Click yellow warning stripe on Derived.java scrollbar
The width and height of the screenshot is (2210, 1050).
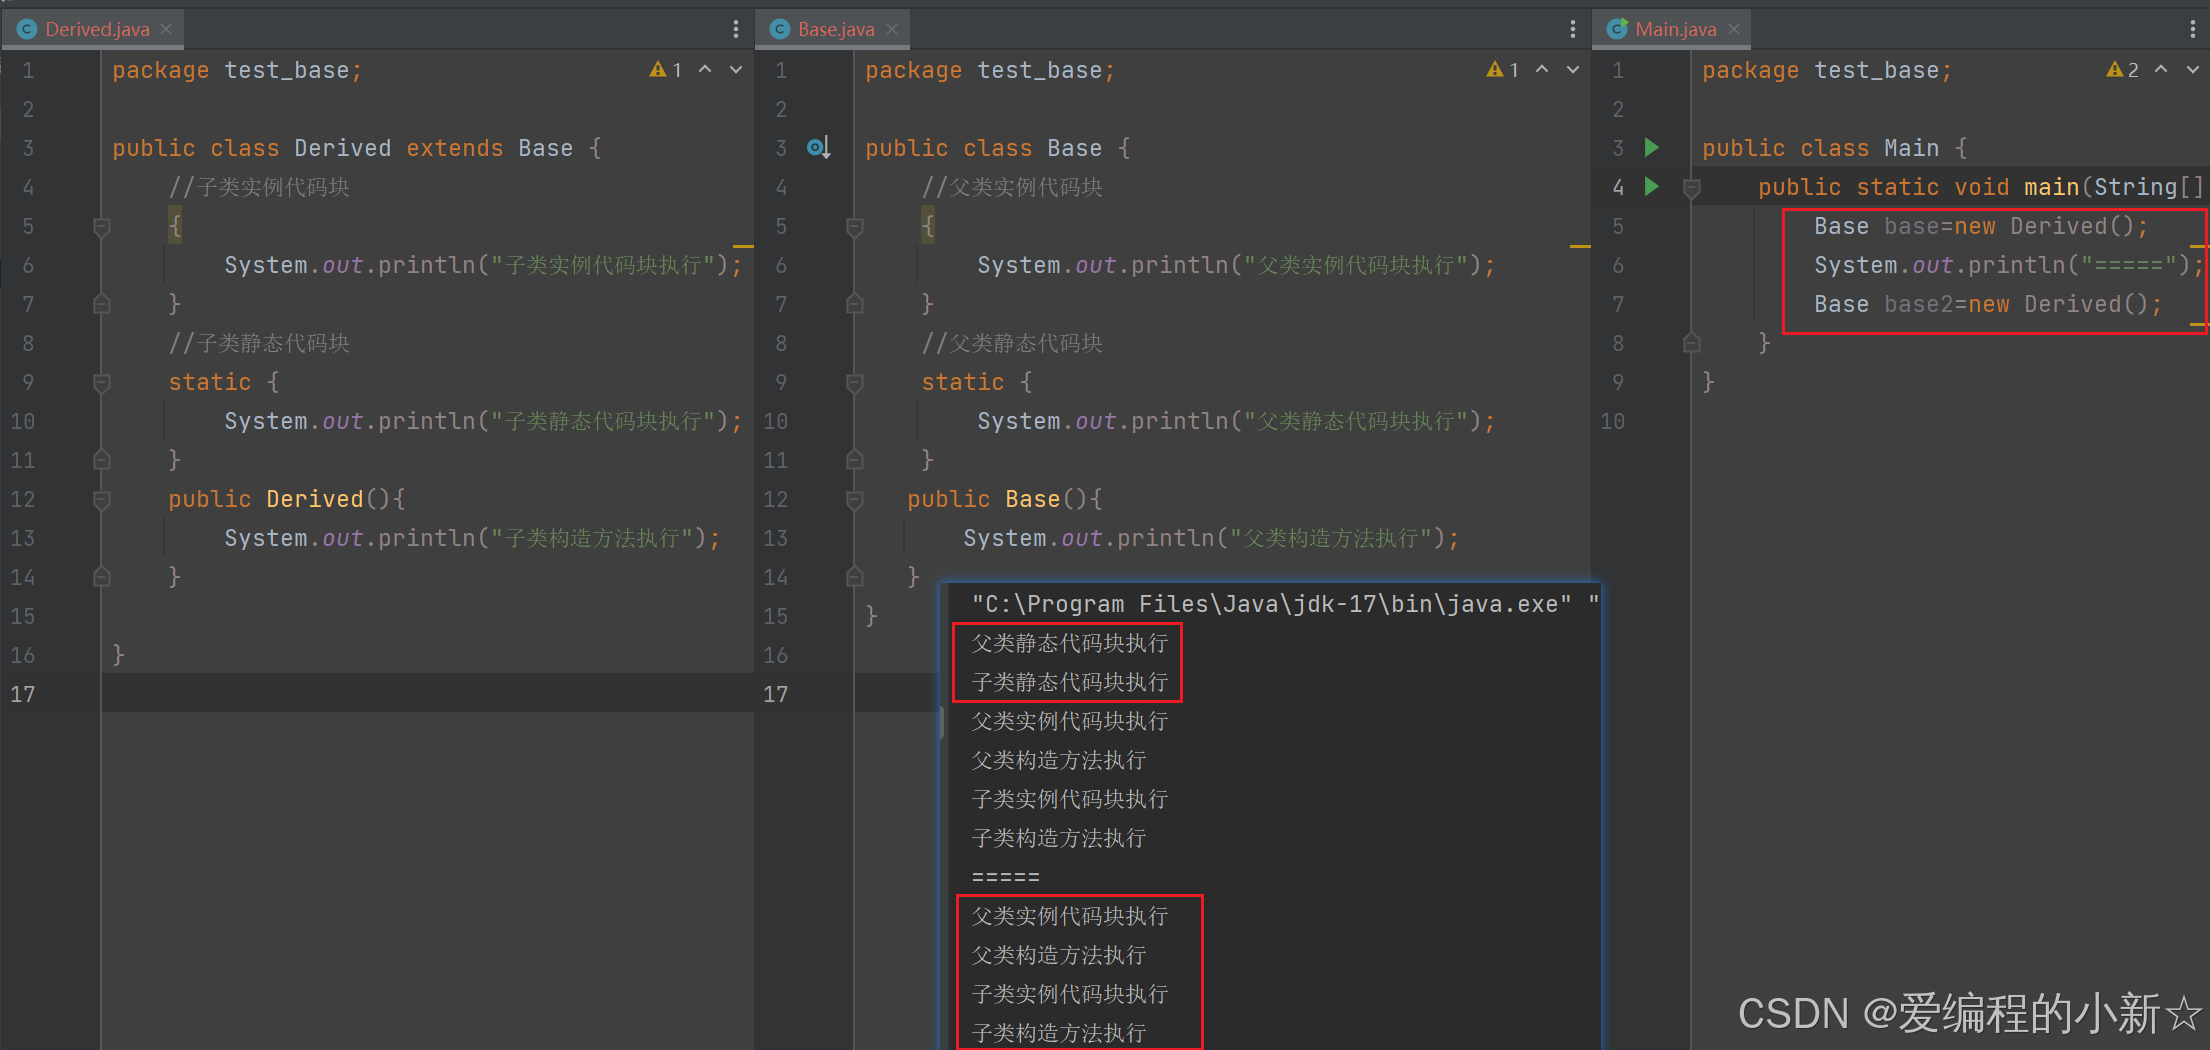(x=743, y=245)
